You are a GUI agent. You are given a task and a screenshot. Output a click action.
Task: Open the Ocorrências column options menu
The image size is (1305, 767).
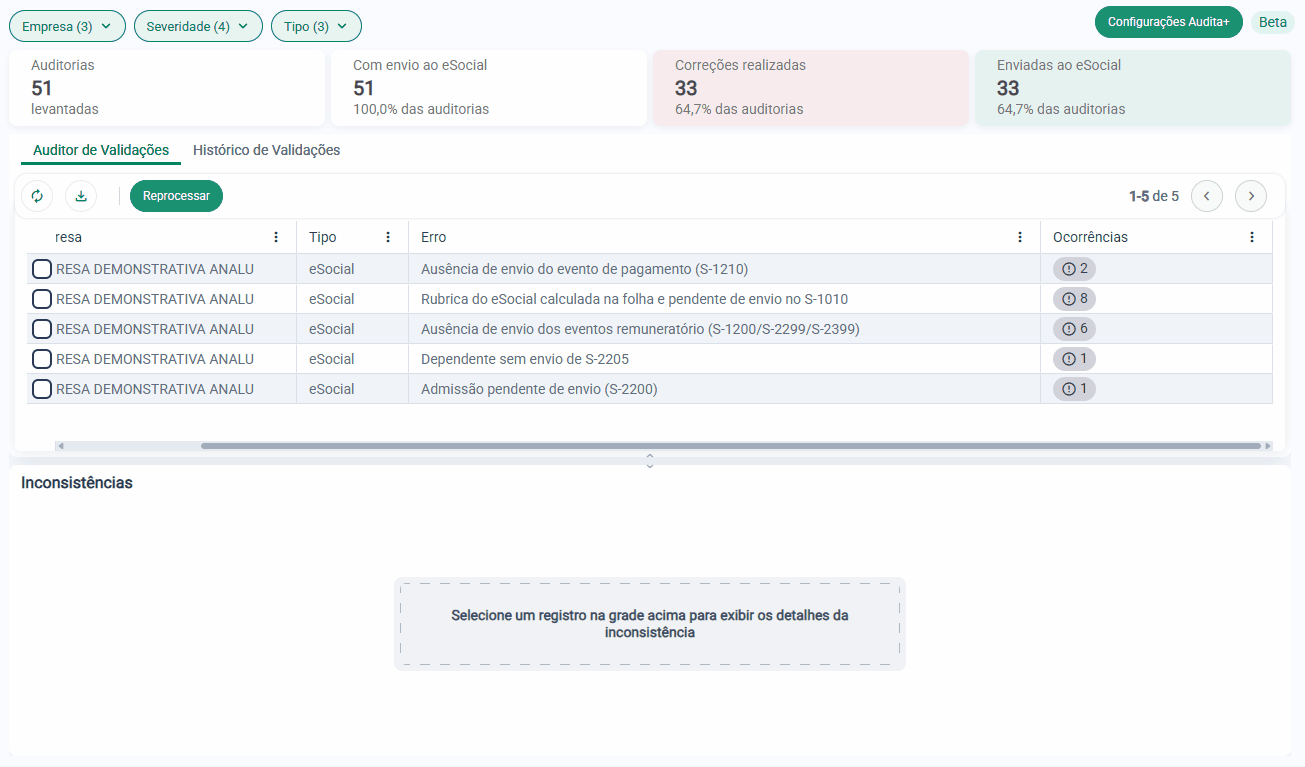pyautogui.click(x=1252, y=238)
